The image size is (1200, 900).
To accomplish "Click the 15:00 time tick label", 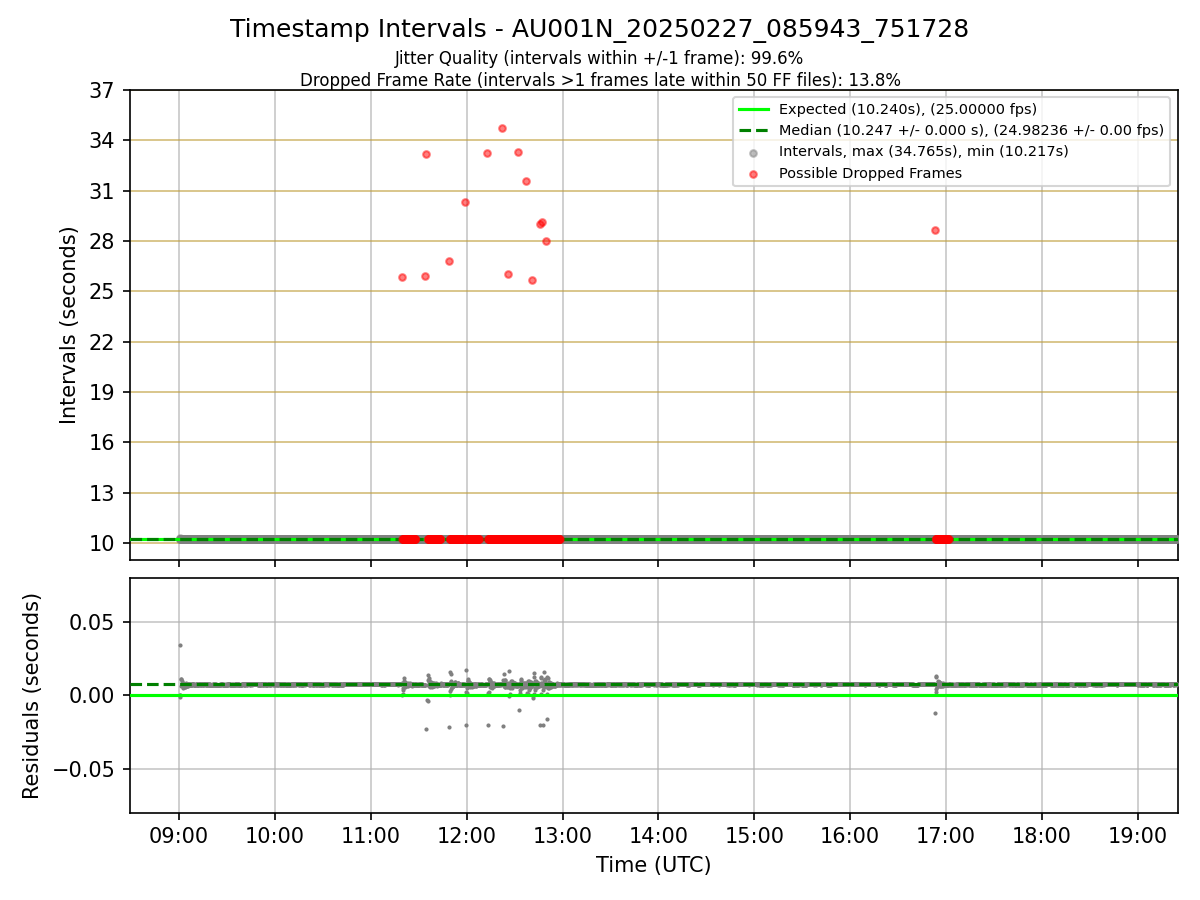I will click(754, 836).
